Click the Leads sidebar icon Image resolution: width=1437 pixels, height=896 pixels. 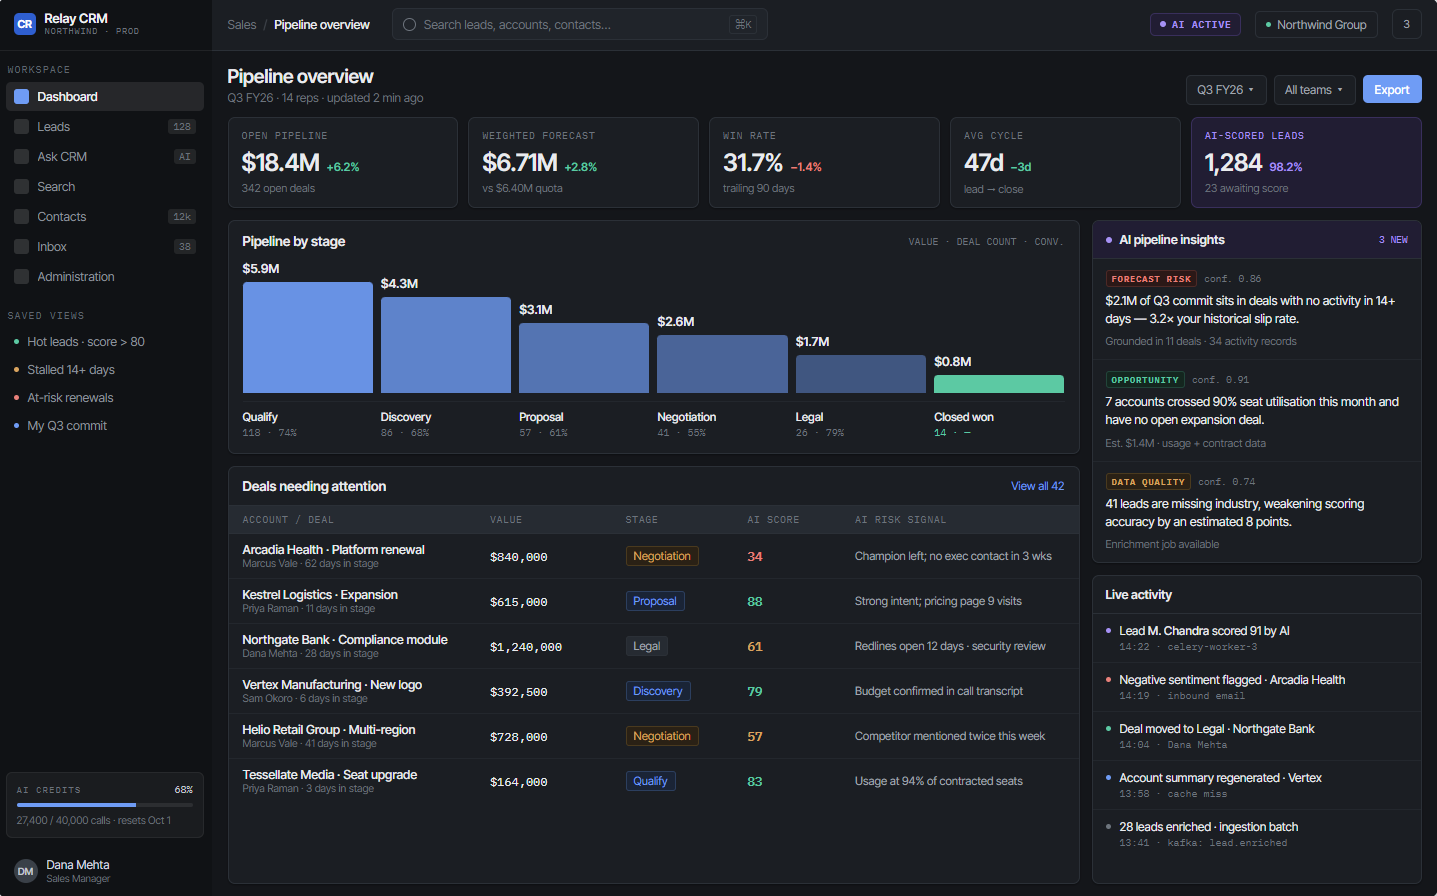[21, 127]
